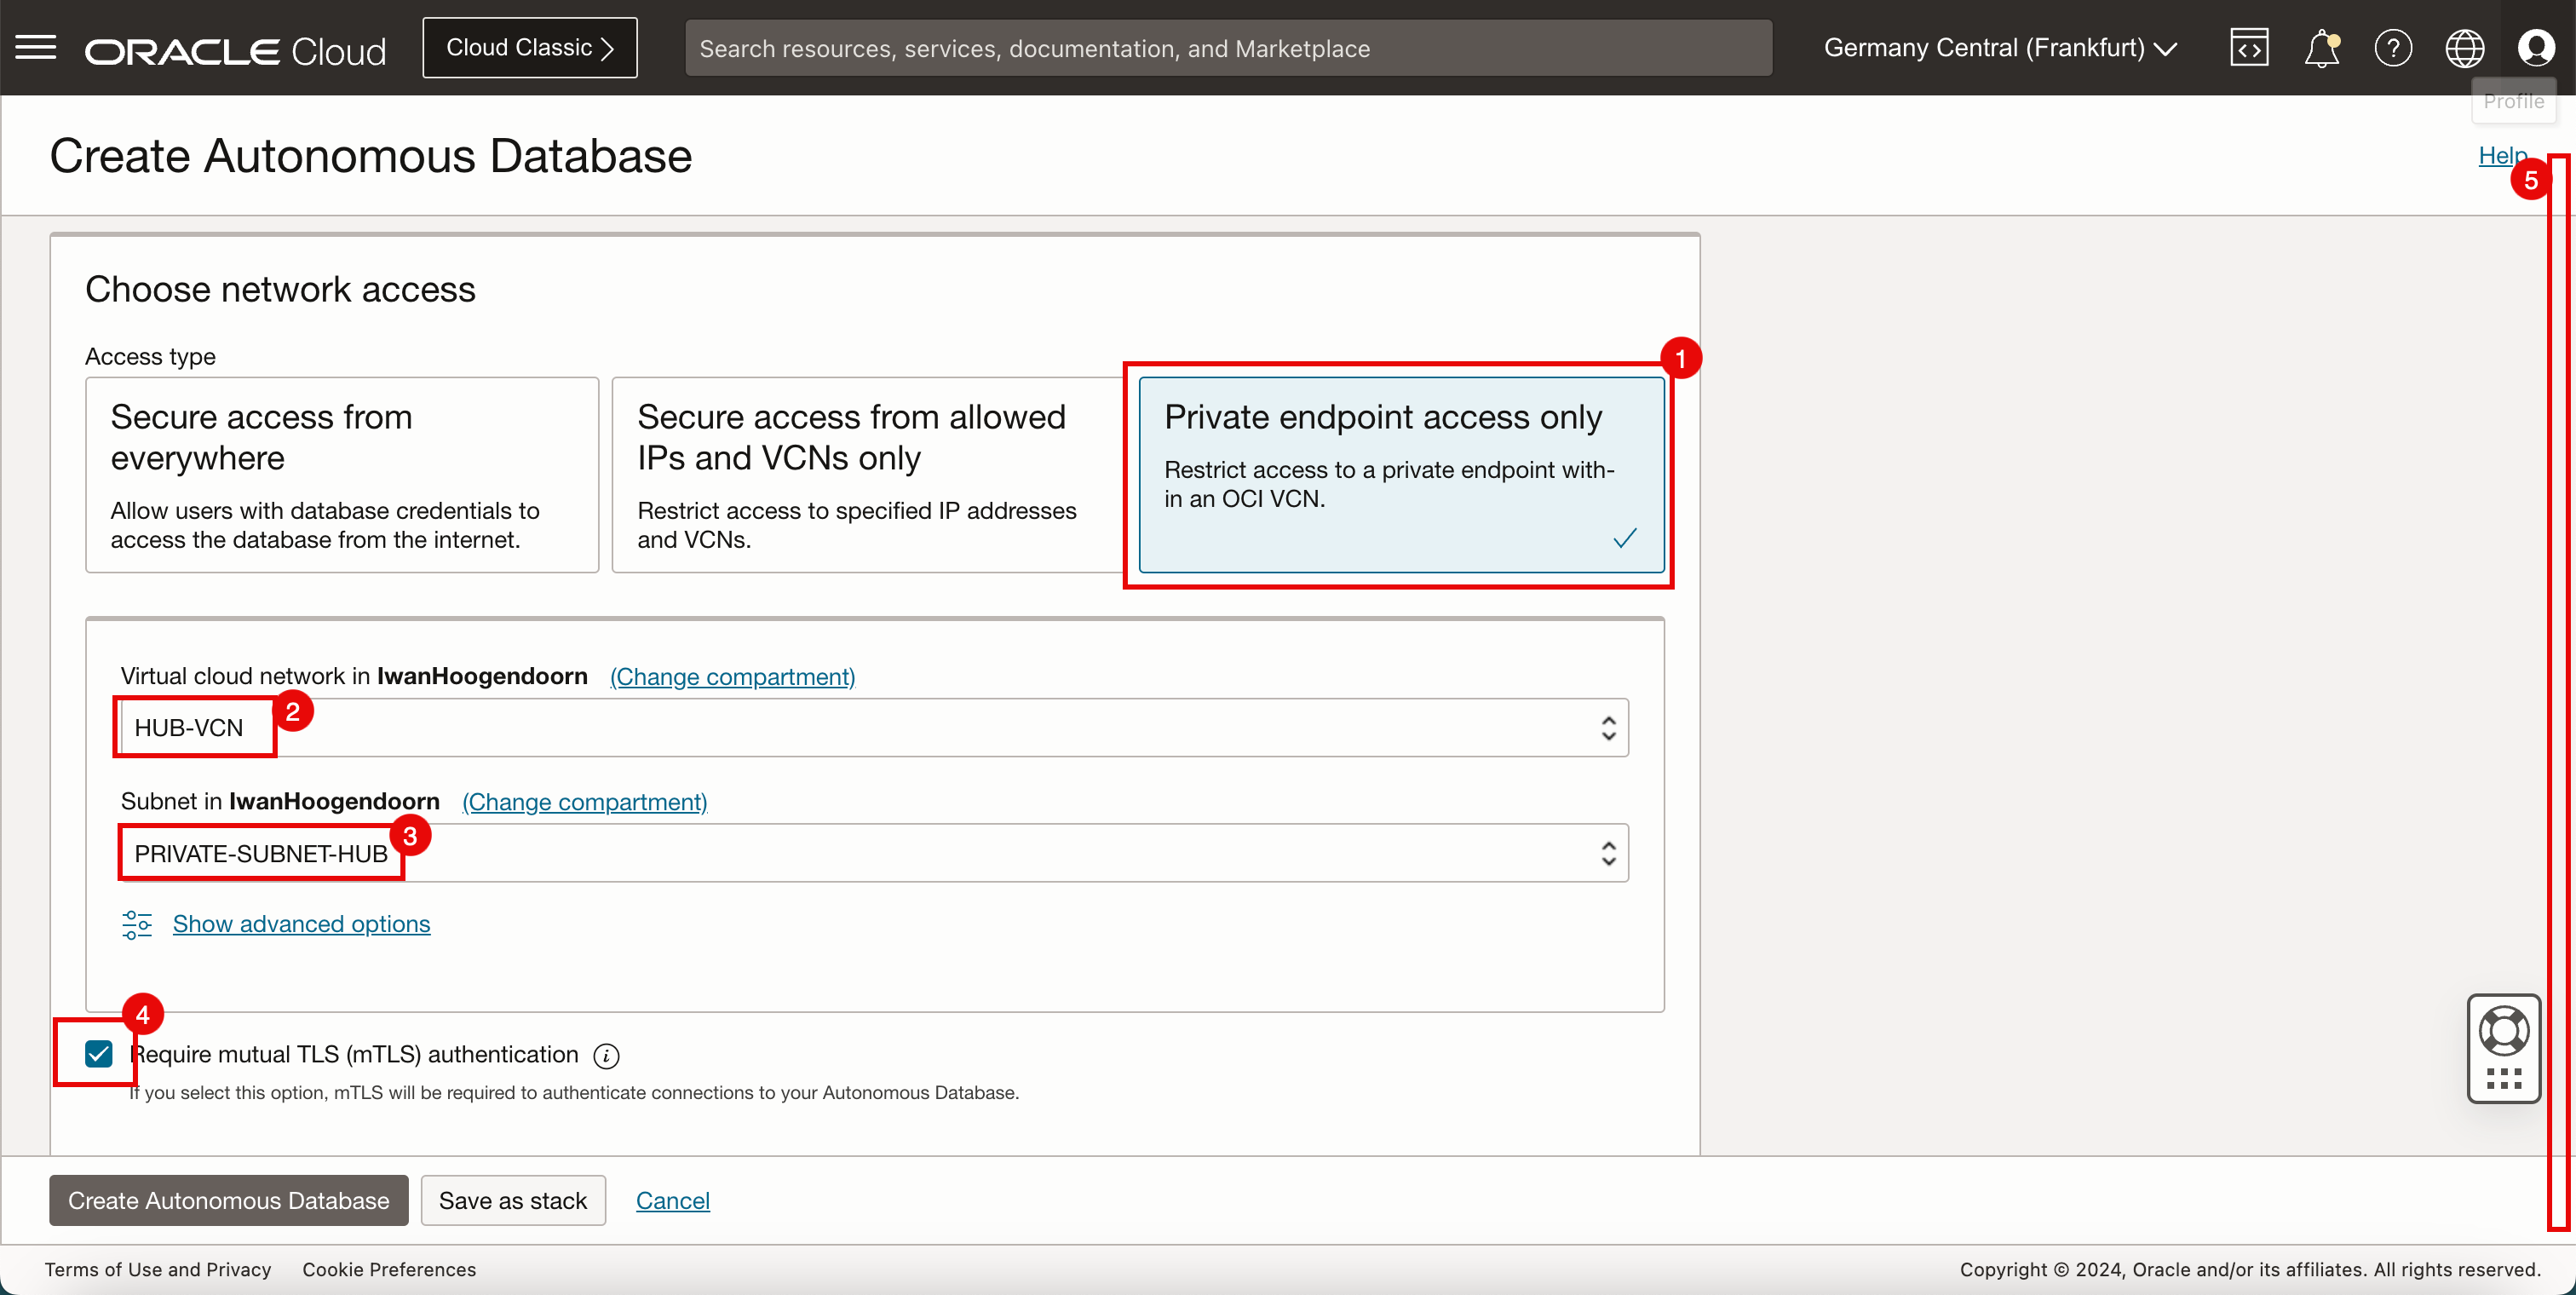Viewport: 2576px width, 1295px height.
Task: Click the mTLS information icon
Action: tap(606, 1056)
